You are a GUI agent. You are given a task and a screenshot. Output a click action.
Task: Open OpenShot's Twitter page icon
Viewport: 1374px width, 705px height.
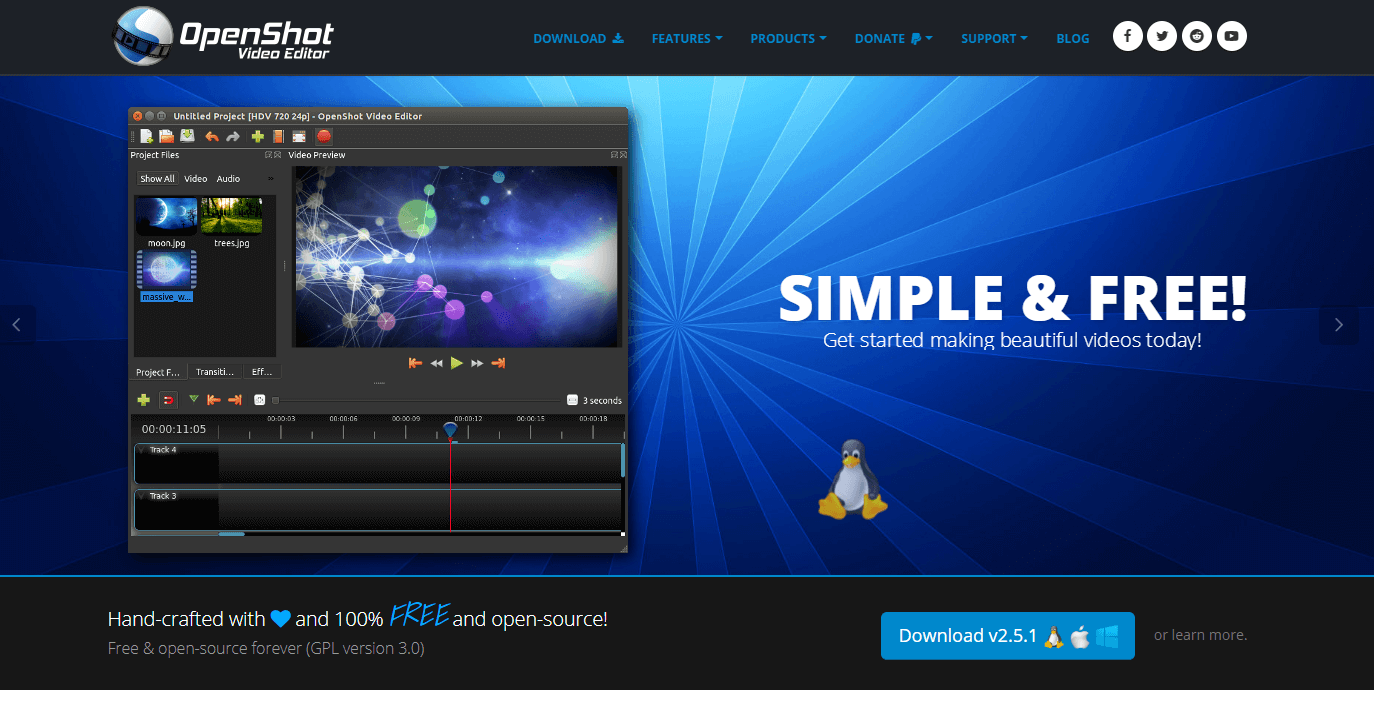[x=1162, y=37]
